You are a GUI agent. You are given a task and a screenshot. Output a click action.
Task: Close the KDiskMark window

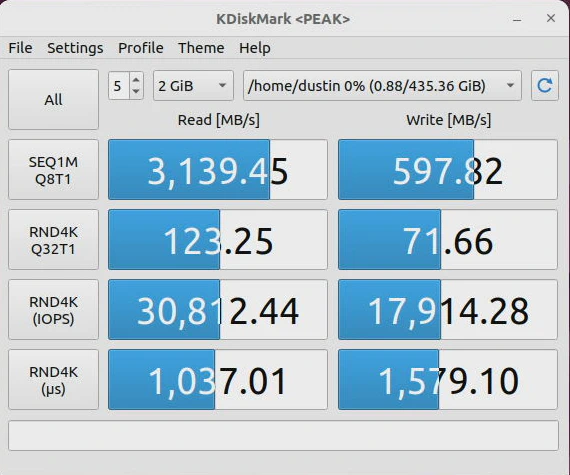click(x=551, y=18)
